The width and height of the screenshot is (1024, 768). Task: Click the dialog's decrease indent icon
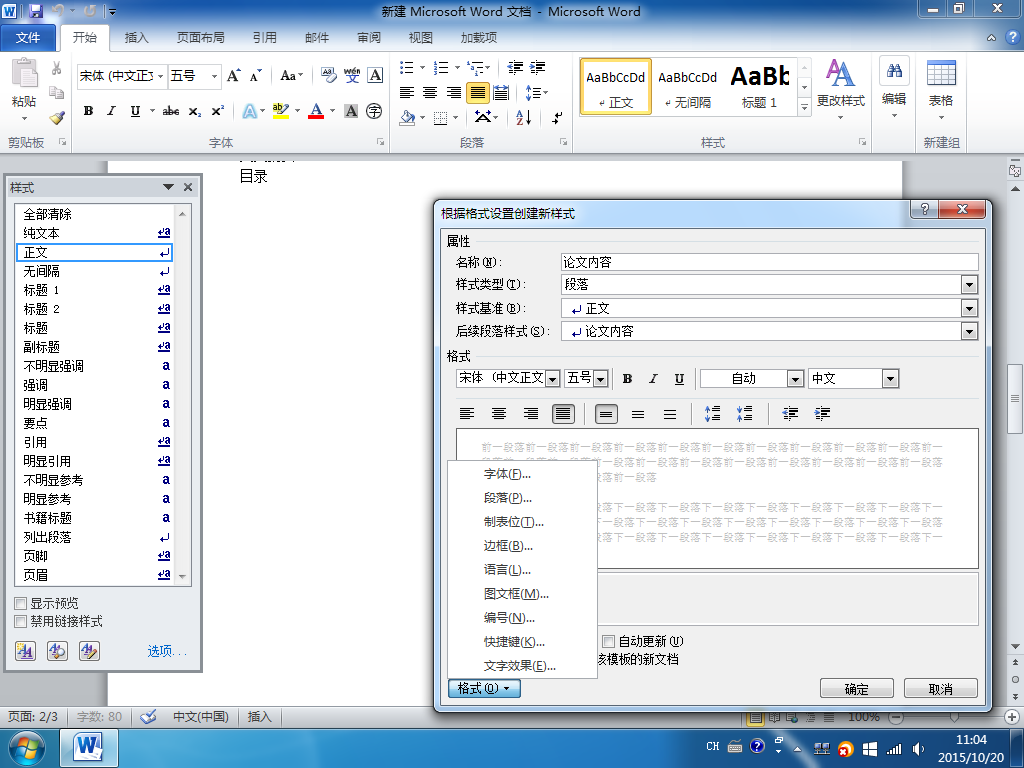(790, 413)
